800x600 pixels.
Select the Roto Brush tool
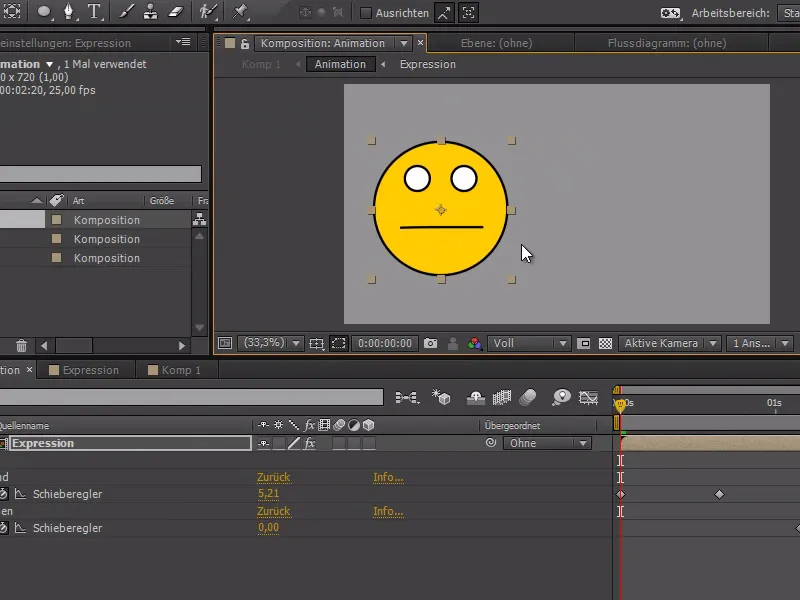click(x=208, y=11)
